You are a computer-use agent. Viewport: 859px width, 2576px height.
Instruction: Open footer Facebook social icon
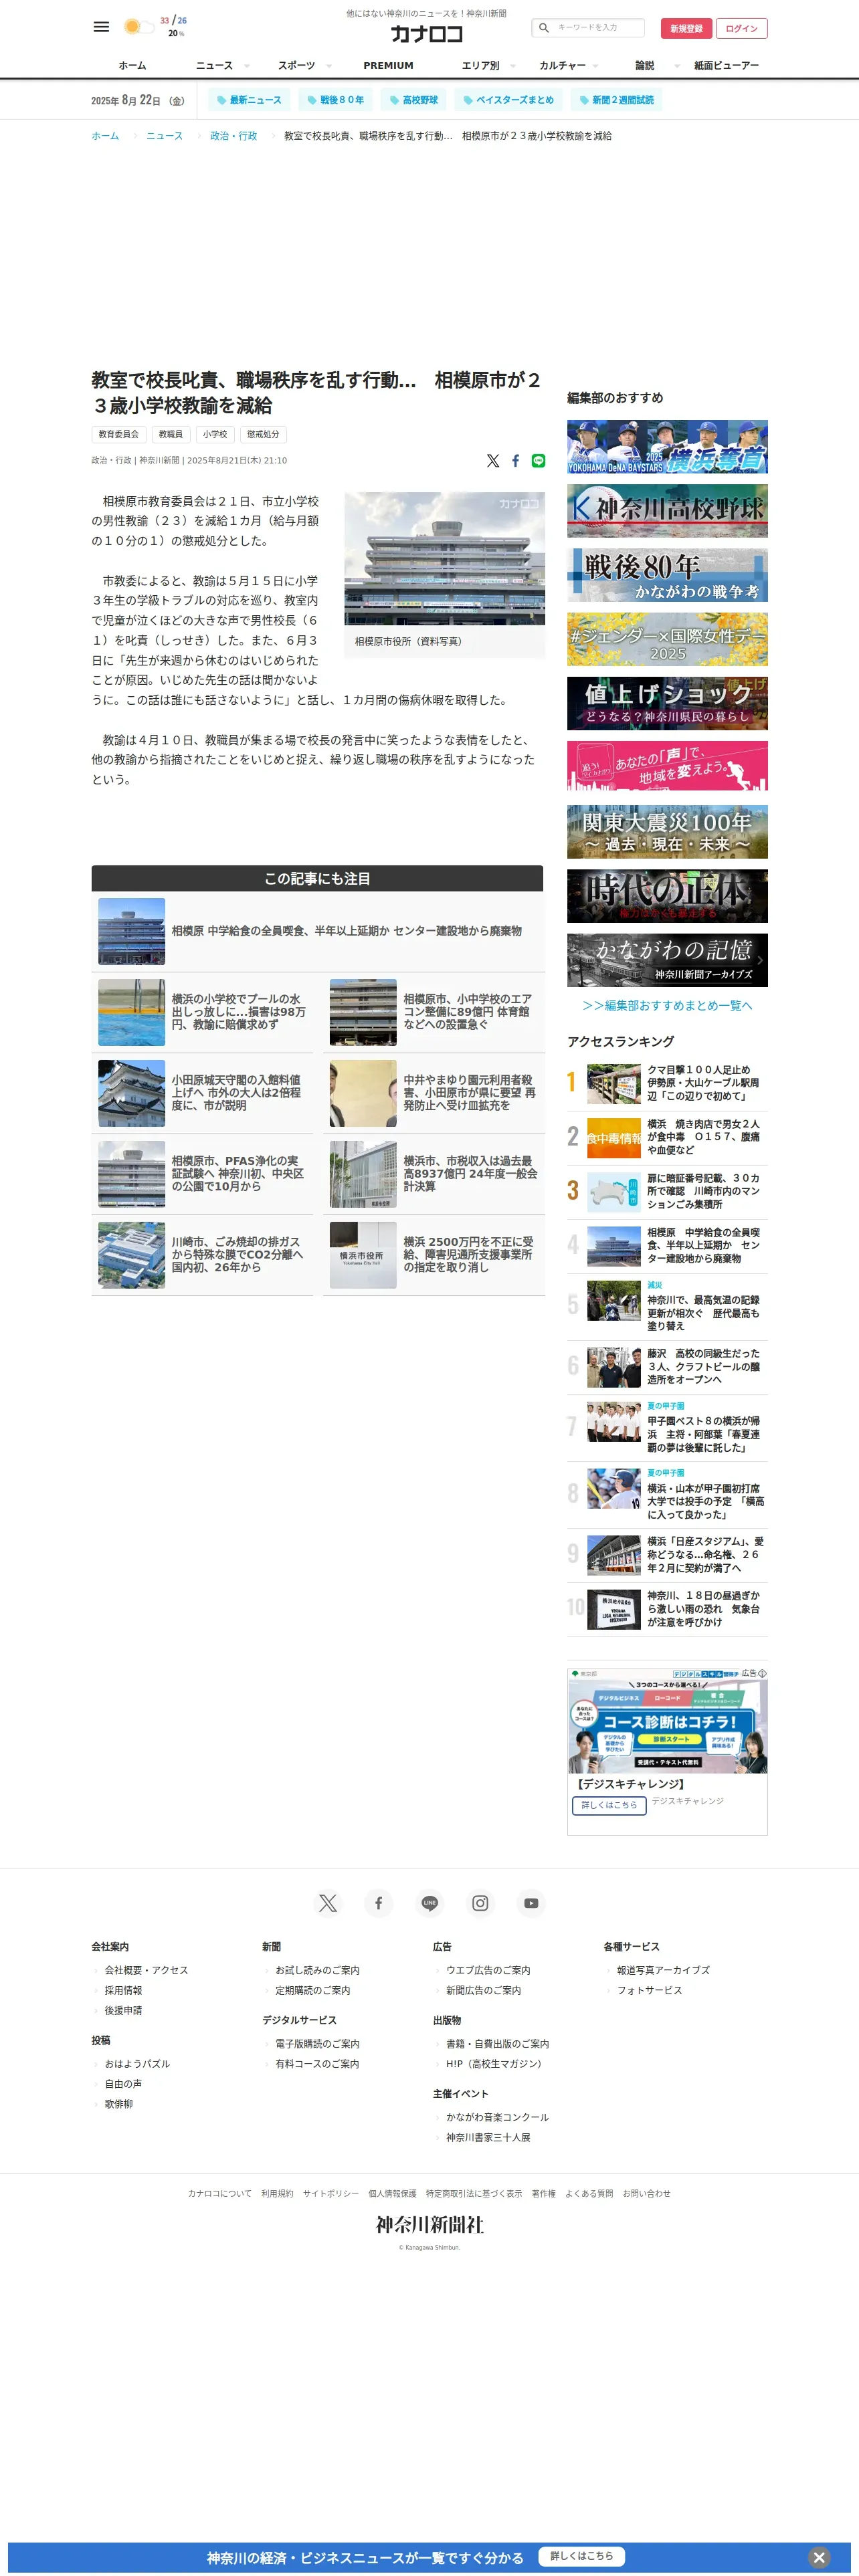coord(379,1903)
